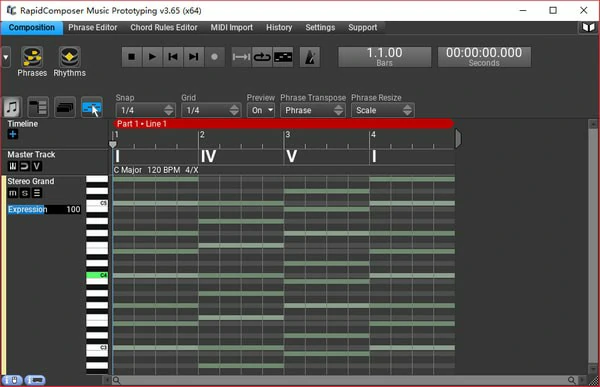Open the Rhythms browser
This screenshot has width=600, height=387.
[x=69, y=61]
